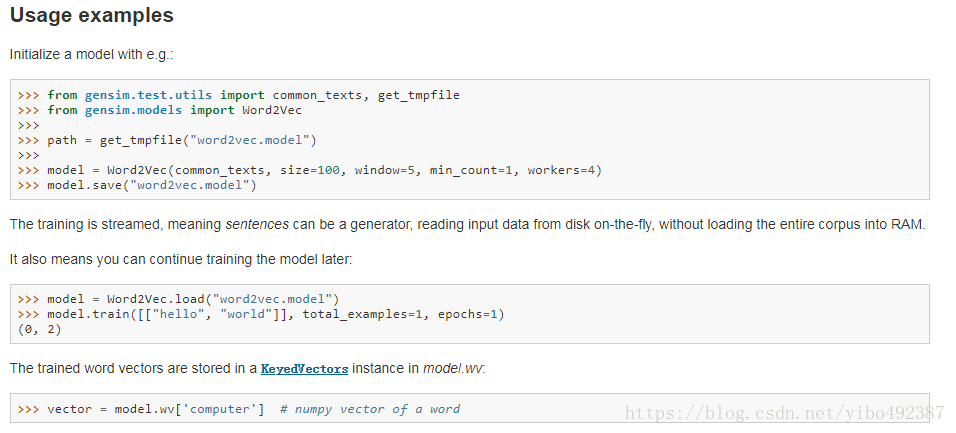Click the model.train hello world line
This screenshot has width=956, height=433.
[261, 315]
